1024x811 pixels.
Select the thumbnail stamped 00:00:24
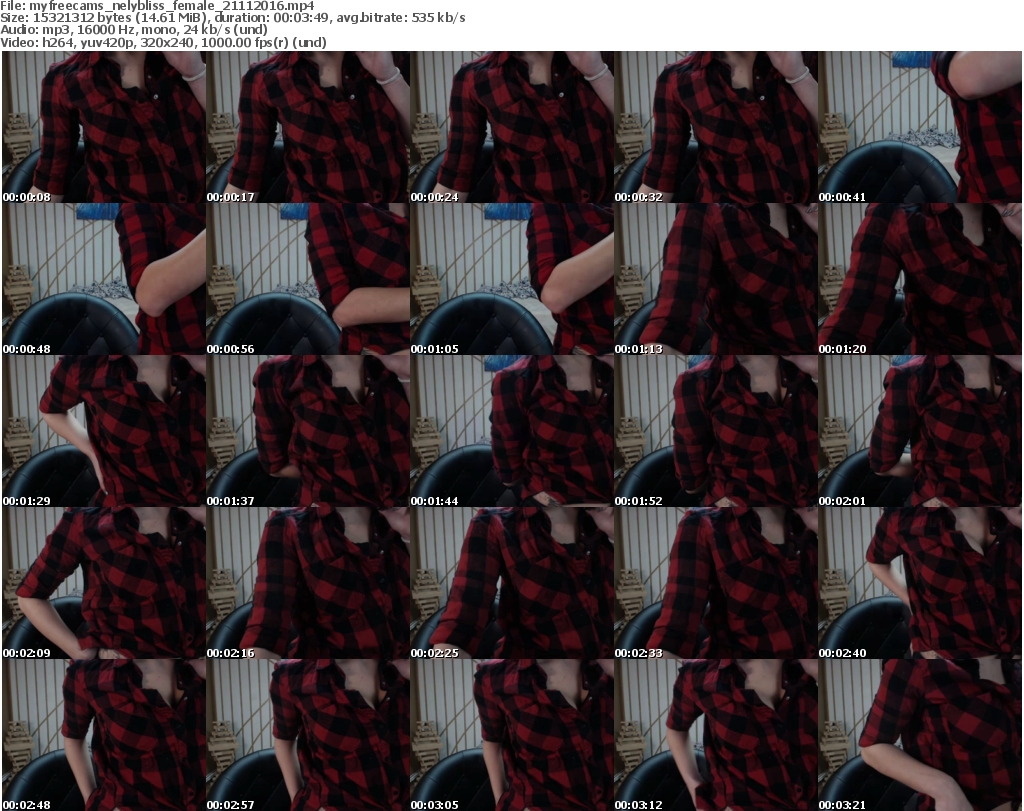tap(511, 127)
